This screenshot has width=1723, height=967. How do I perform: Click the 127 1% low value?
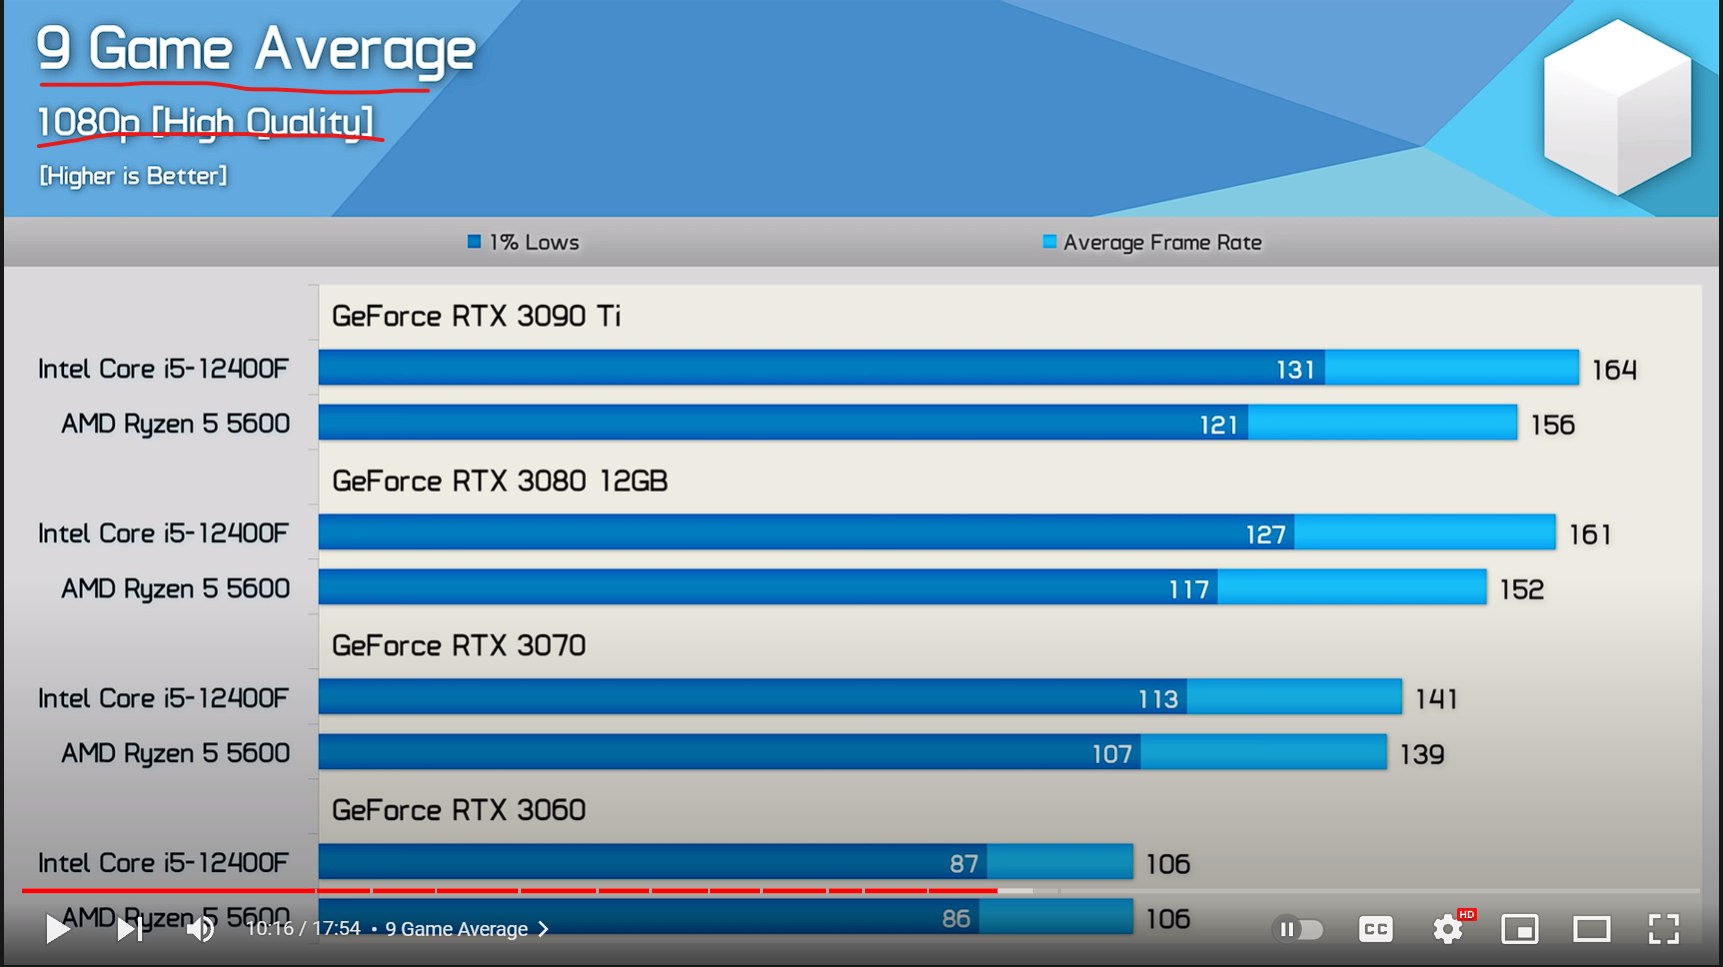(x=1265, y=535)
